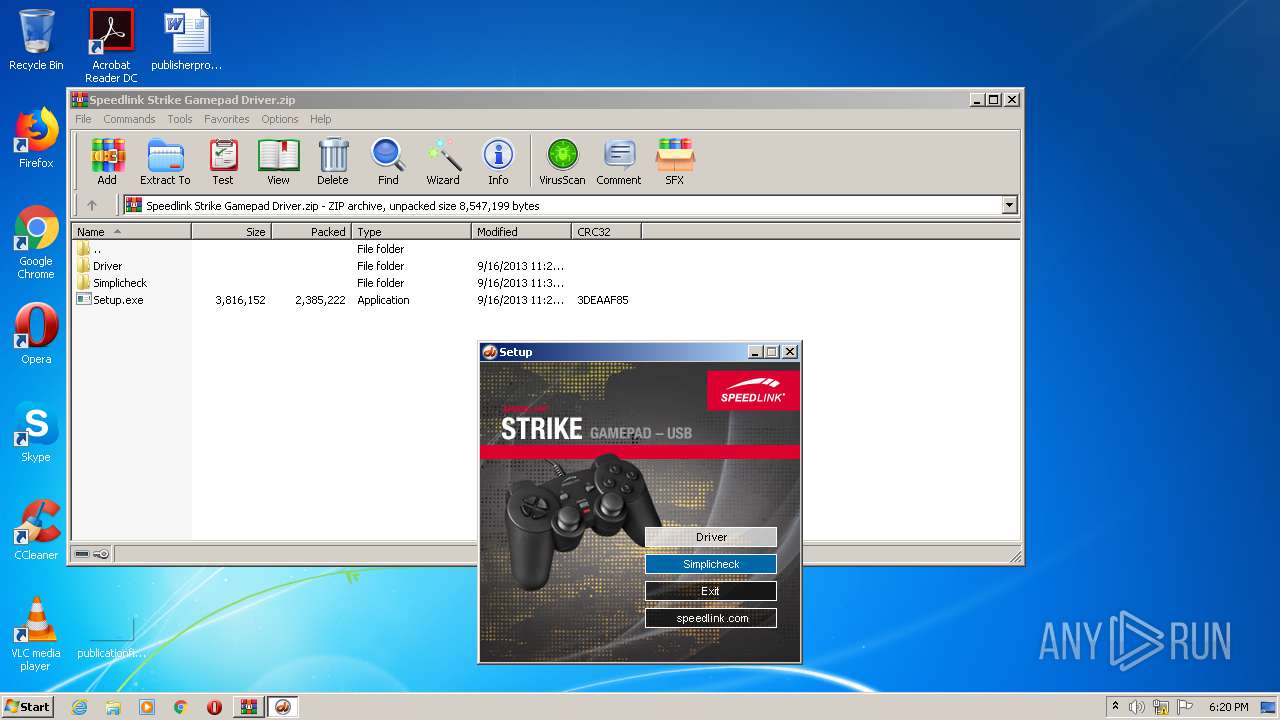Open Windows Explorer from taskbar
The height and width of the screenshot is (720, 1280).
[113, 707]
